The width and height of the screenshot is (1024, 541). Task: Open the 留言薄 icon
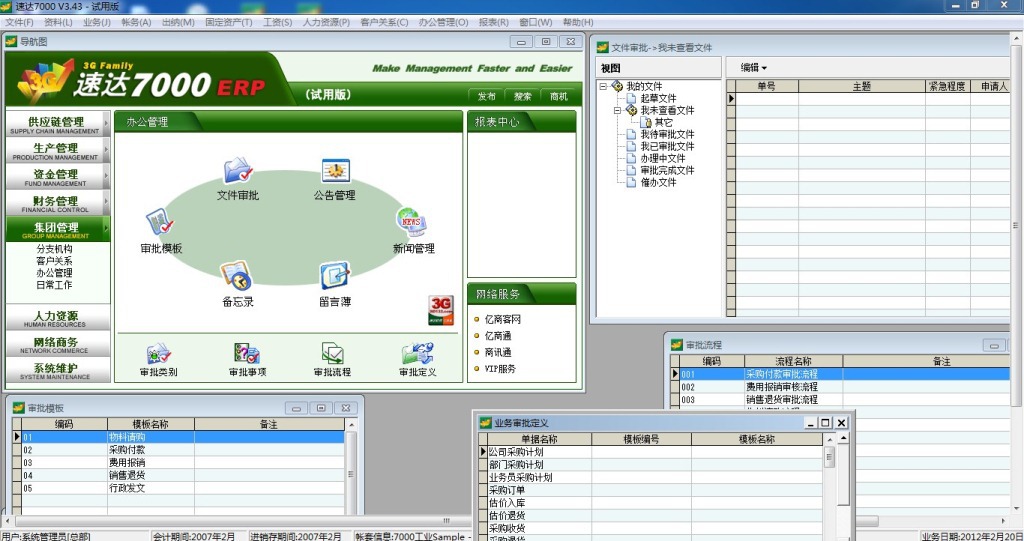(x=335, y=276)
